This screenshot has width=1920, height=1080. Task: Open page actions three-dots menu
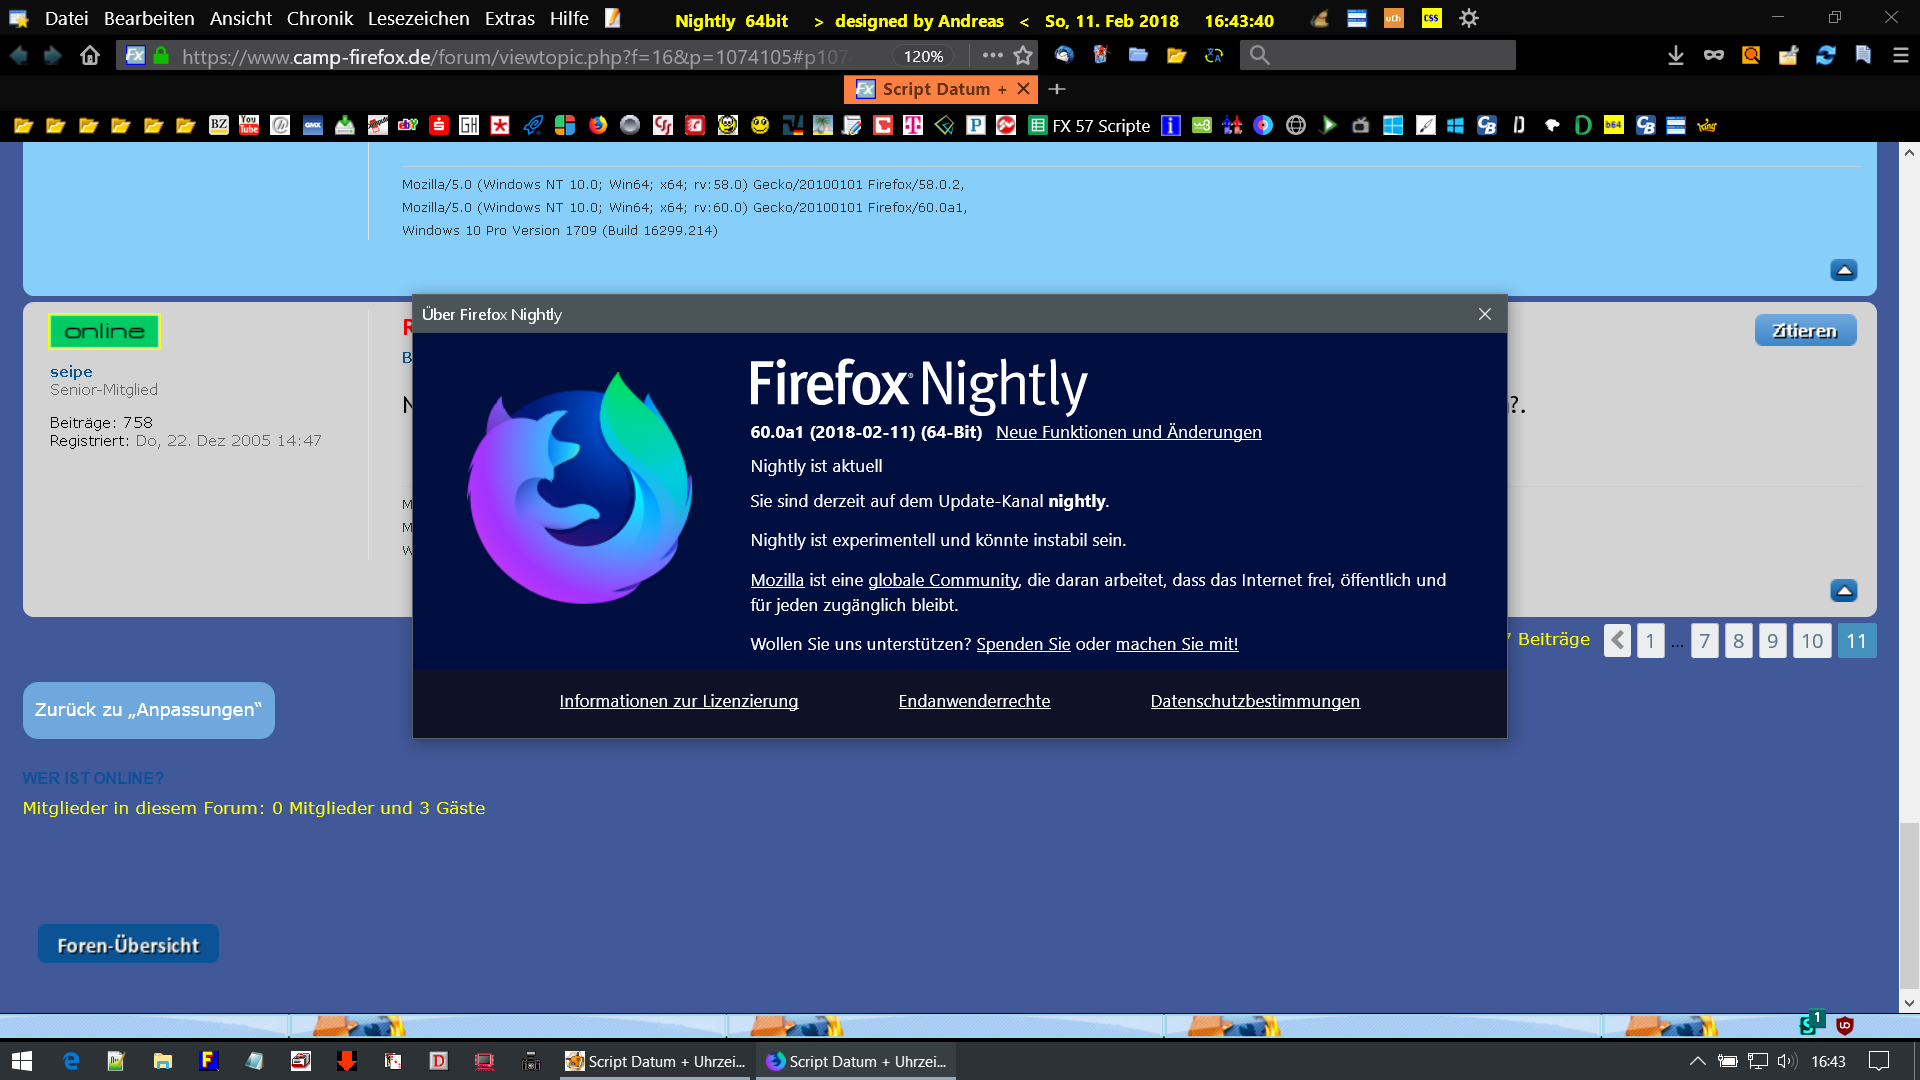[992, 56]
